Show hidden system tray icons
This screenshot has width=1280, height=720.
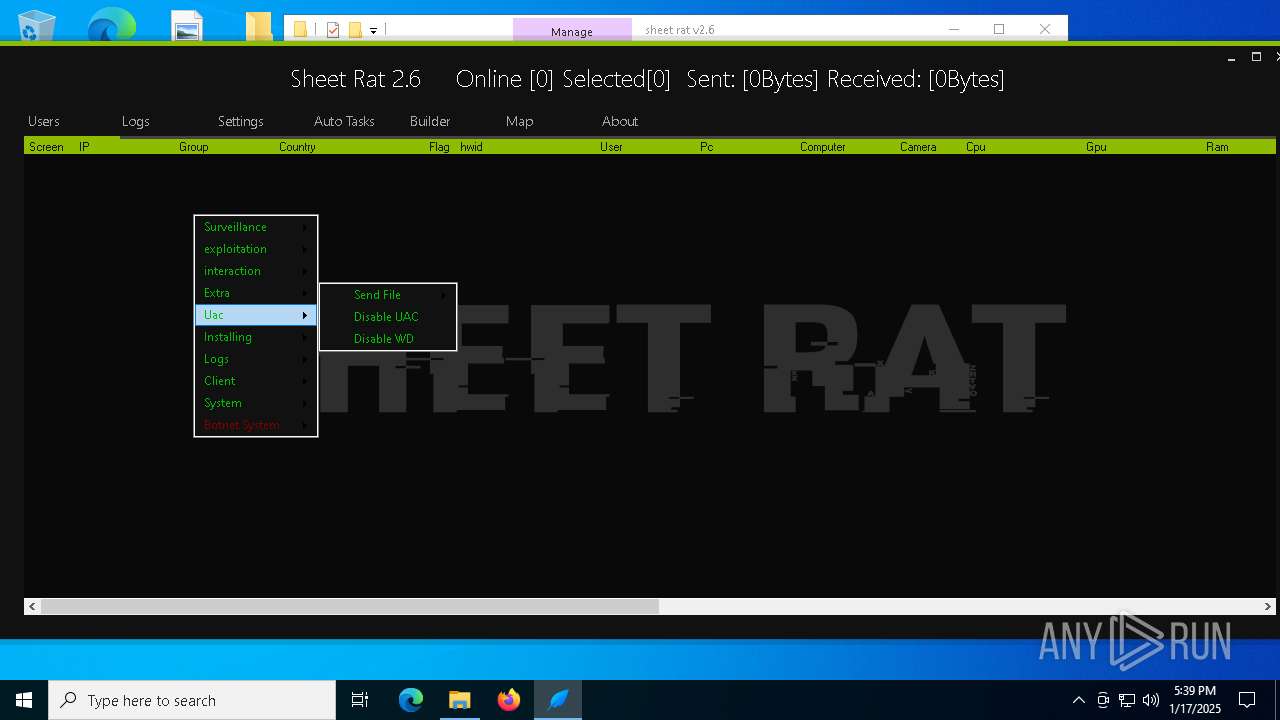[1078, 700]
